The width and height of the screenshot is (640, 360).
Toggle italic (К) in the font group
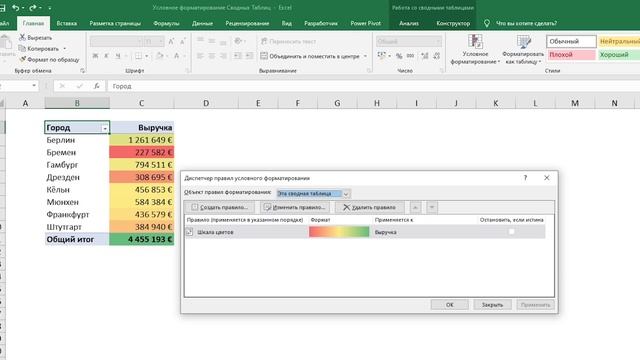click(106, 56)
